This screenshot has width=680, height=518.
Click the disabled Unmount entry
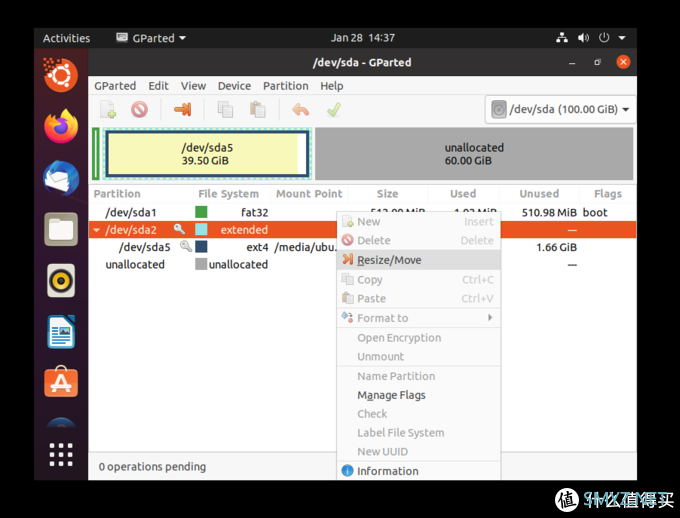pos(418,357)
